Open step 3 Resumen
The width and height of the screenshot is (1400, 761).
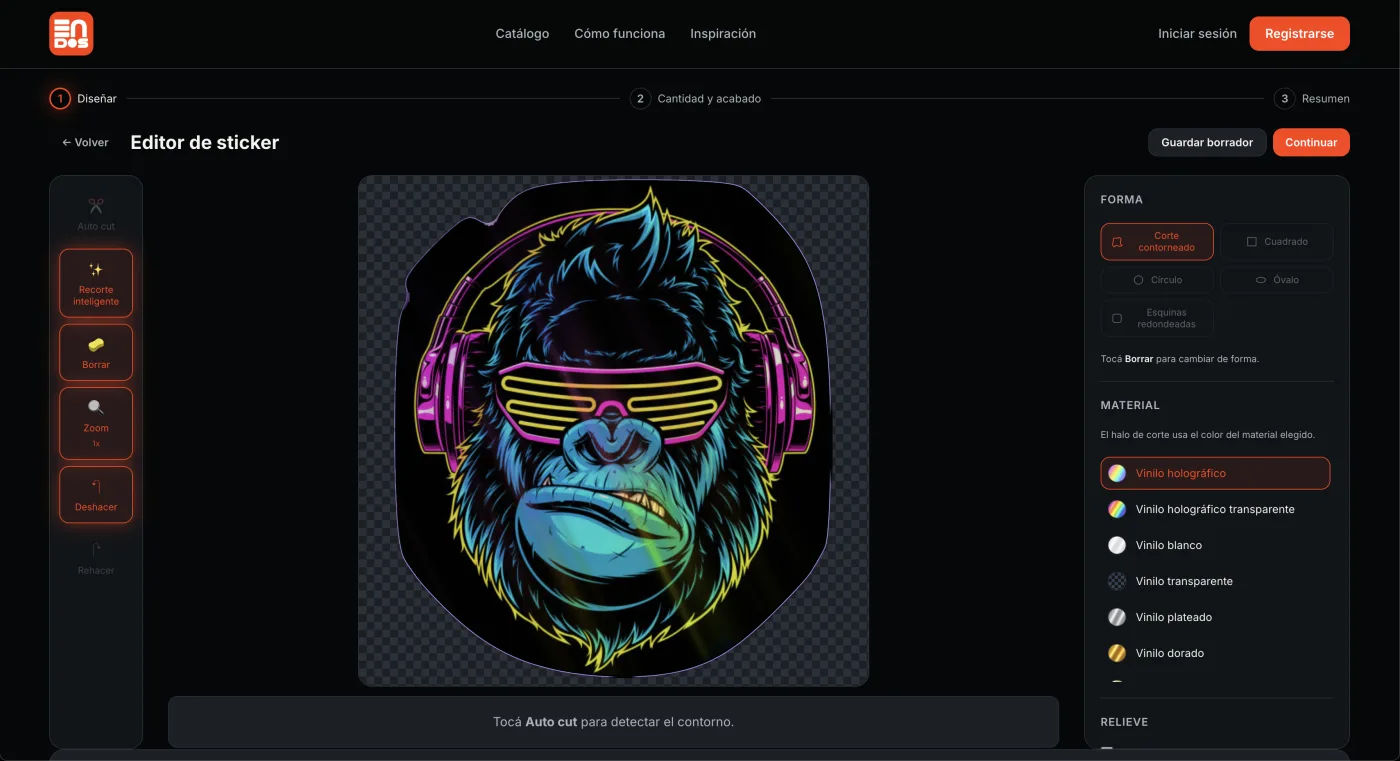tap(1312, 99)
